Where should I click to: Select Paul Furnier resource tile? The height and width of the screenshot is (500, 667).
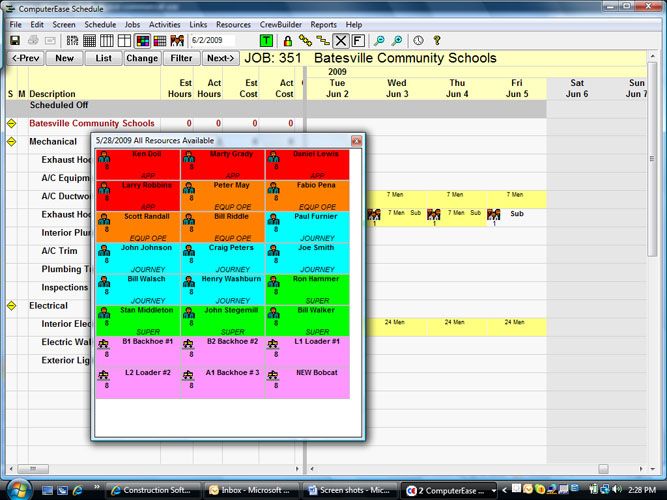click(307, 227)
